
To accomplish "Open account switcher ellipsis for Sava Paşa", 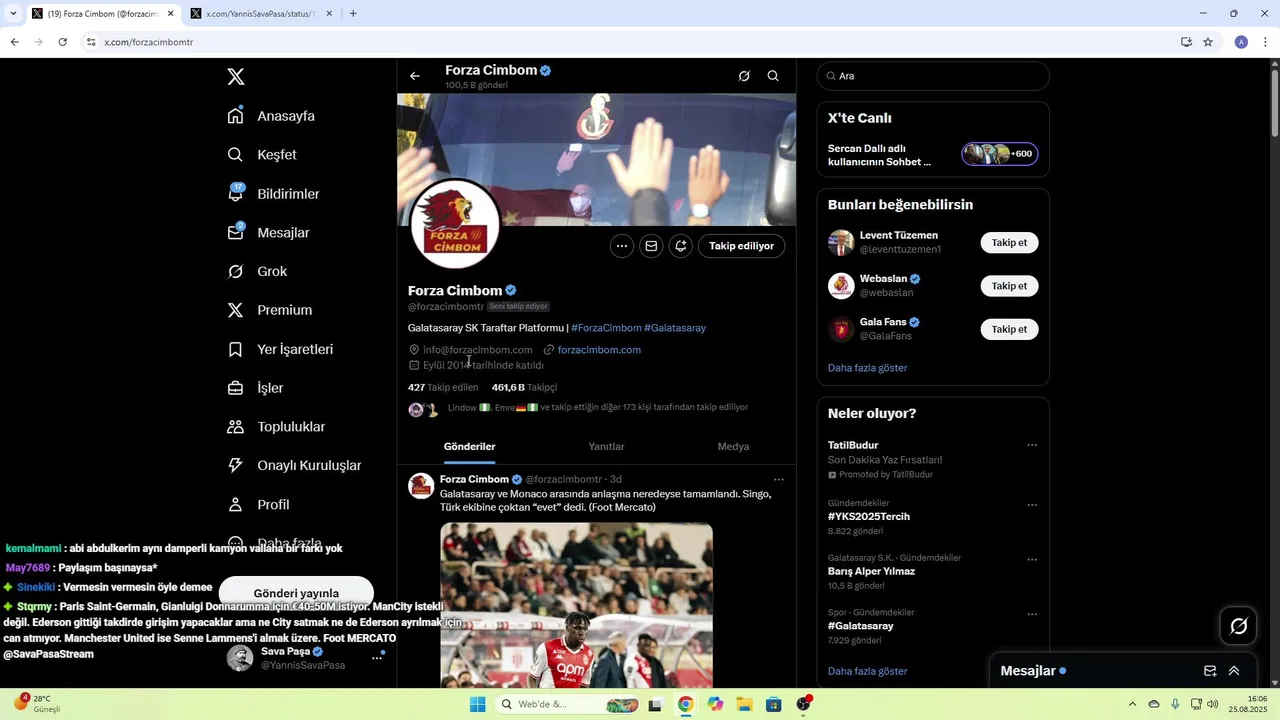I will pyautogui.click(x=377, y=657).
